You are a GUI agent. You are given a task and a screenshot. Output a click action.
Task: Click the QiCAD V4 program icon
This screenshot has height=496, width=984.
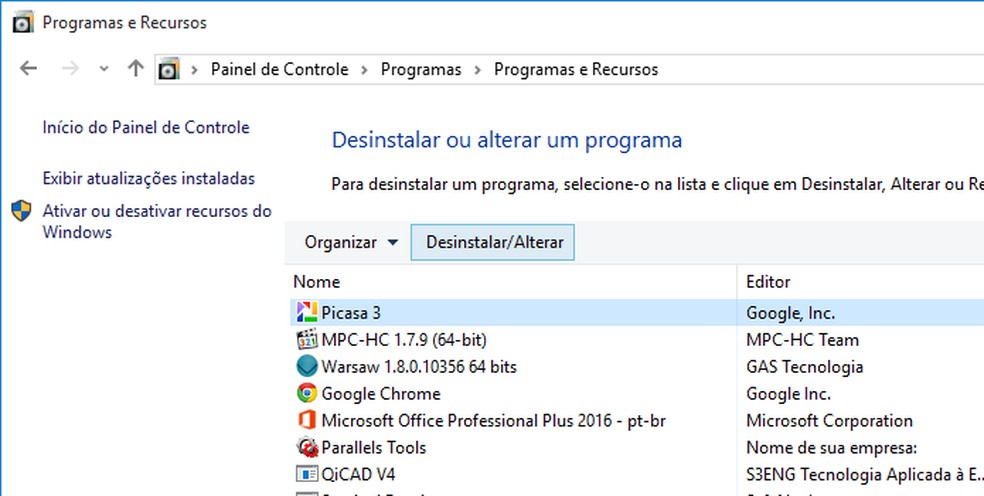tap(307, 474)
